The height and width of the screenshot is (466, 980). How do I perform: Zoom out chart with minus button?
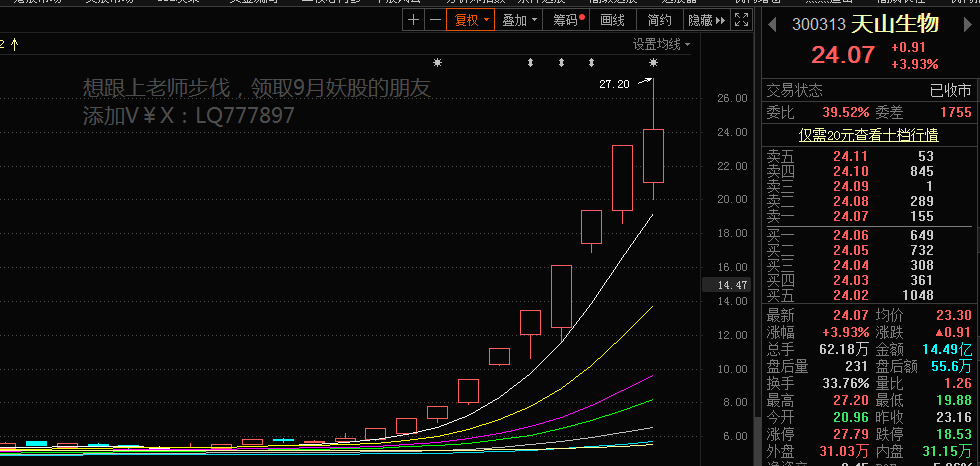pyautogui.click(x=436, y=20)
